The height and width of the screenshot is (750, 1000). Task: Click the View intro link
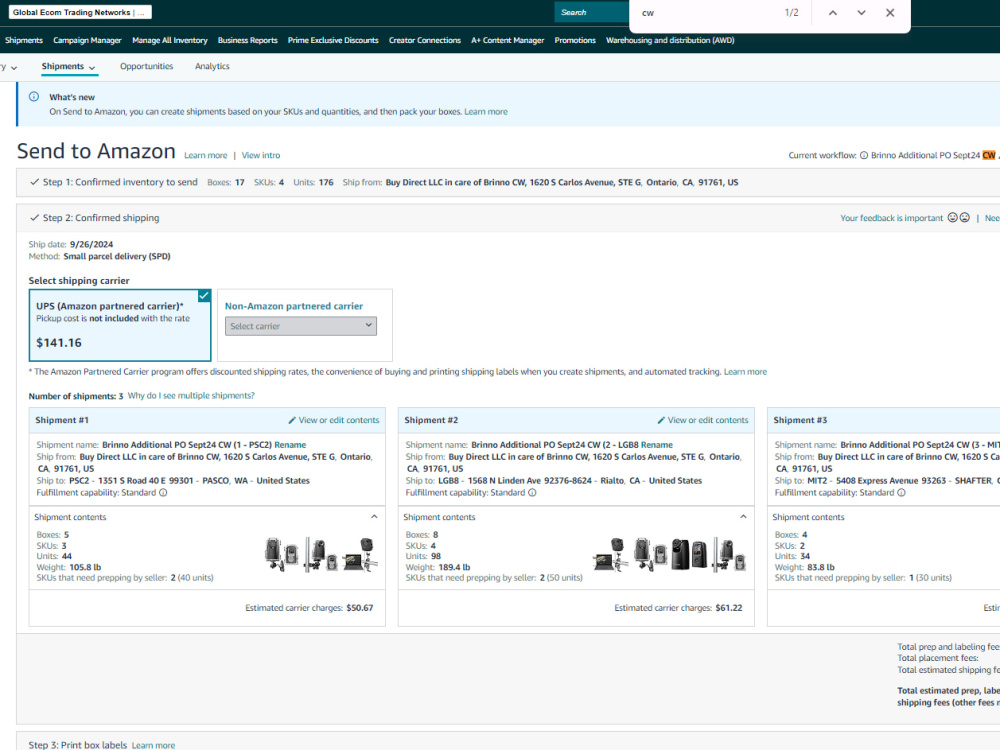pos(261,156)
